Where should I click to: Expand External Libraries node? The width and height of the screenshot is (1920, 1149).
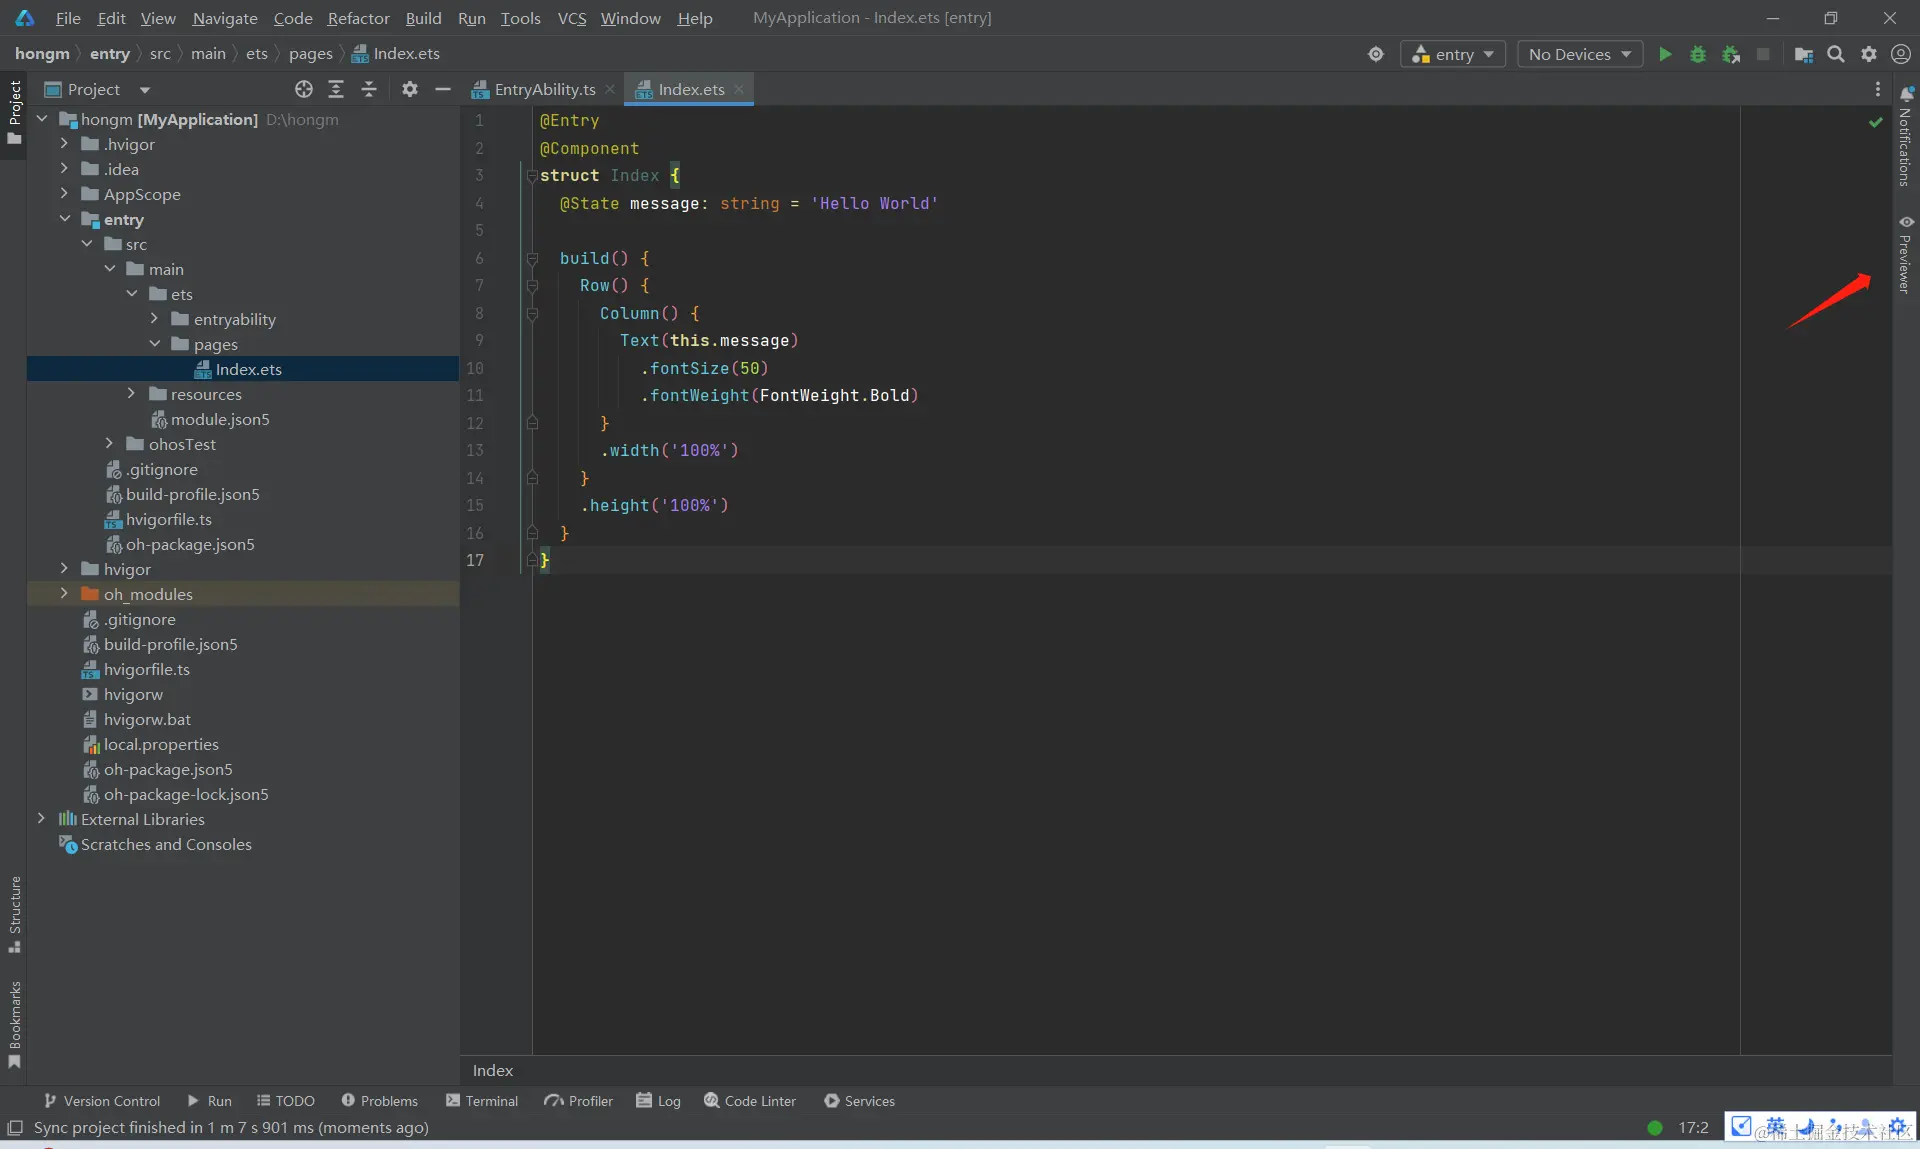(41, 819)
